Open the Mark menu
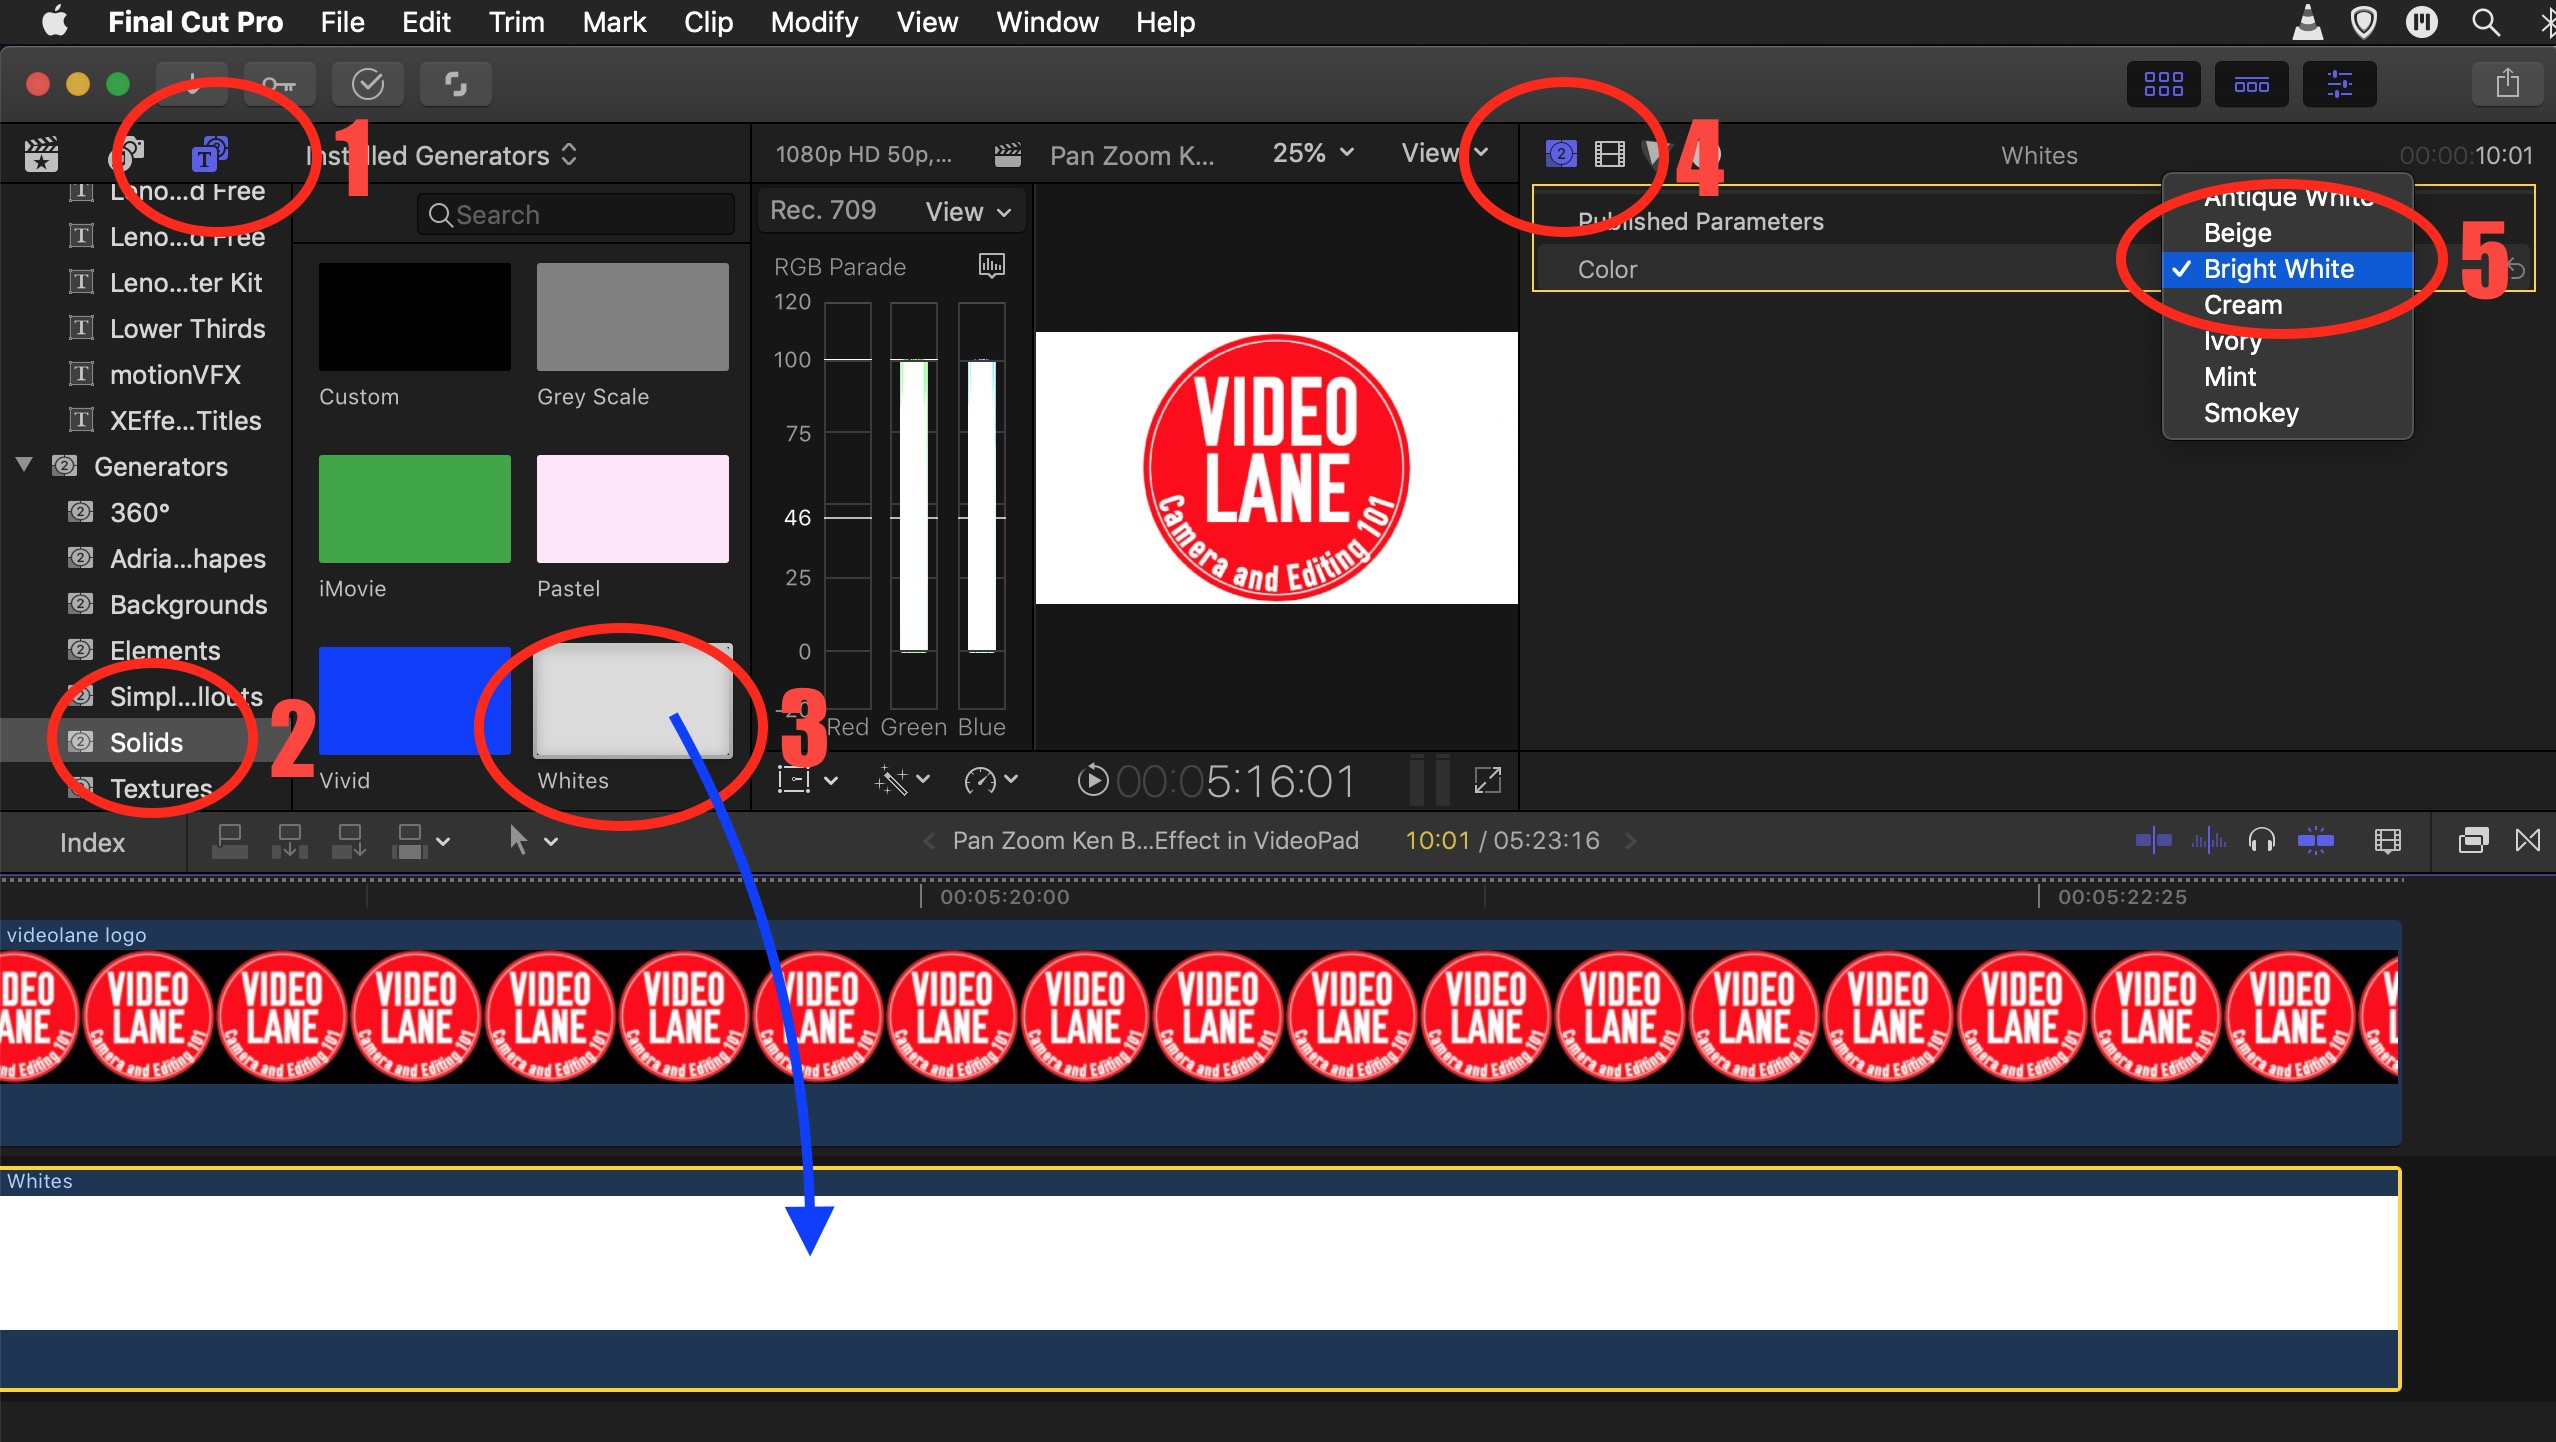 [x=614, y=22]
